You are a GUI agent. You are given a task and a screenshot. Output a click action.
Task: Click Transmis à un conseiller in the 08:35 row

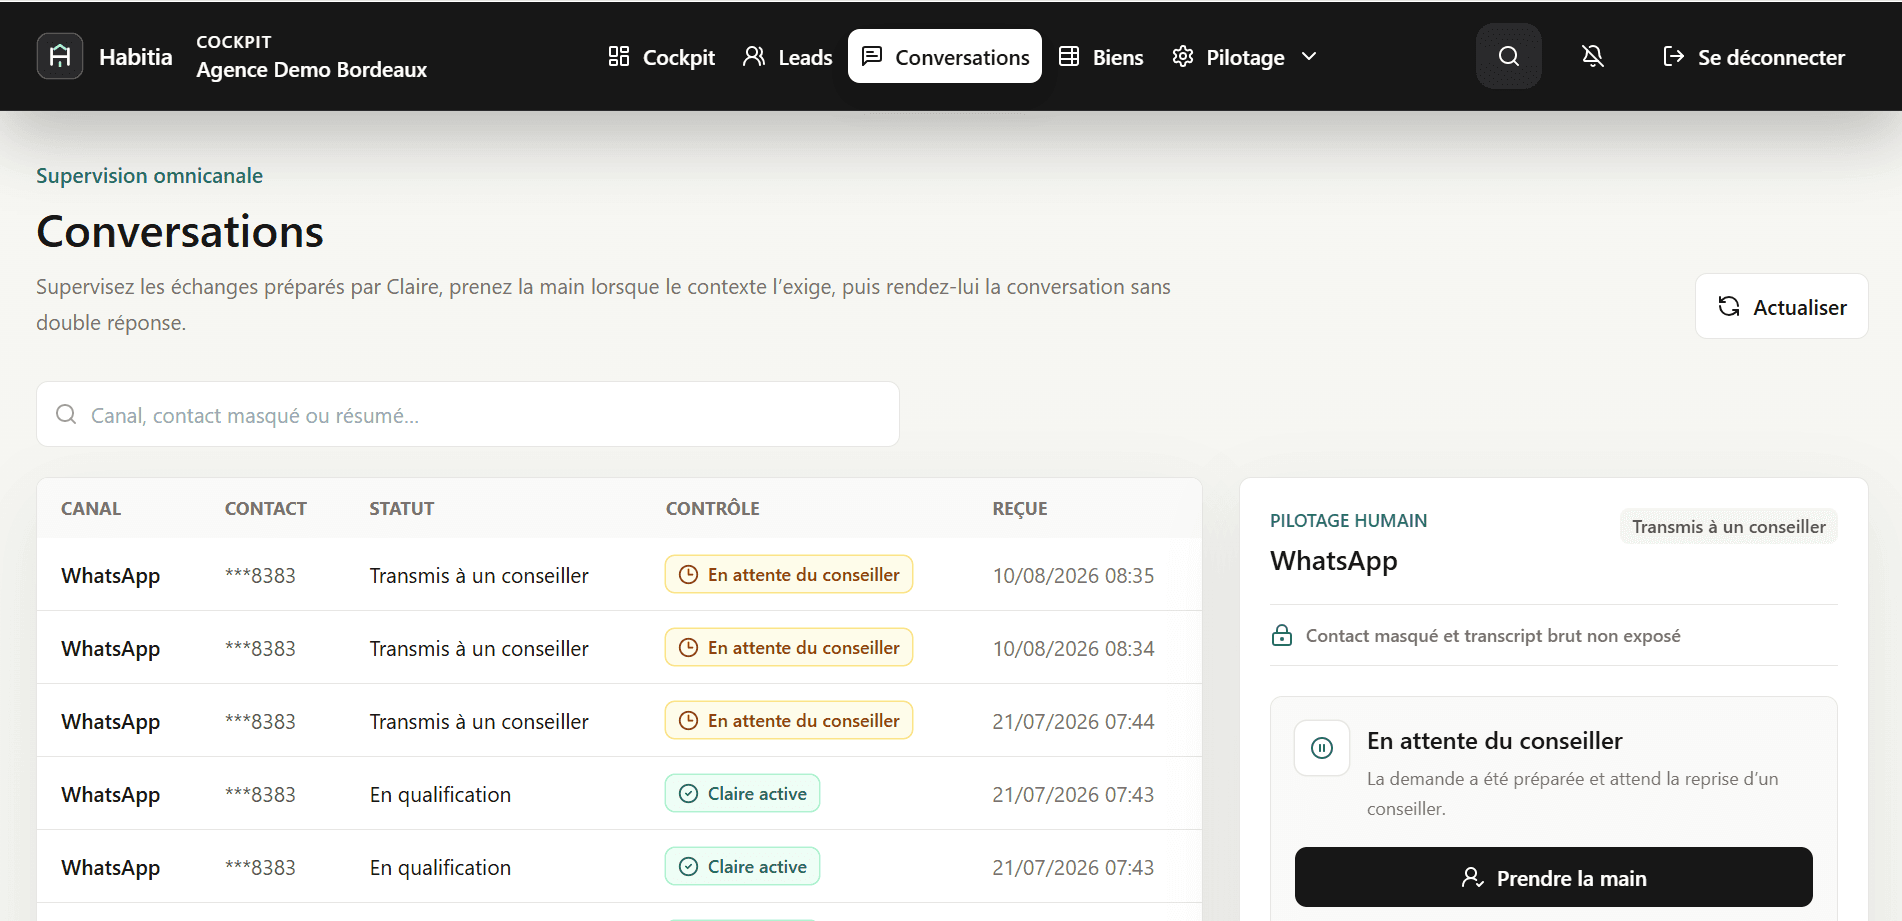[479, 575]
